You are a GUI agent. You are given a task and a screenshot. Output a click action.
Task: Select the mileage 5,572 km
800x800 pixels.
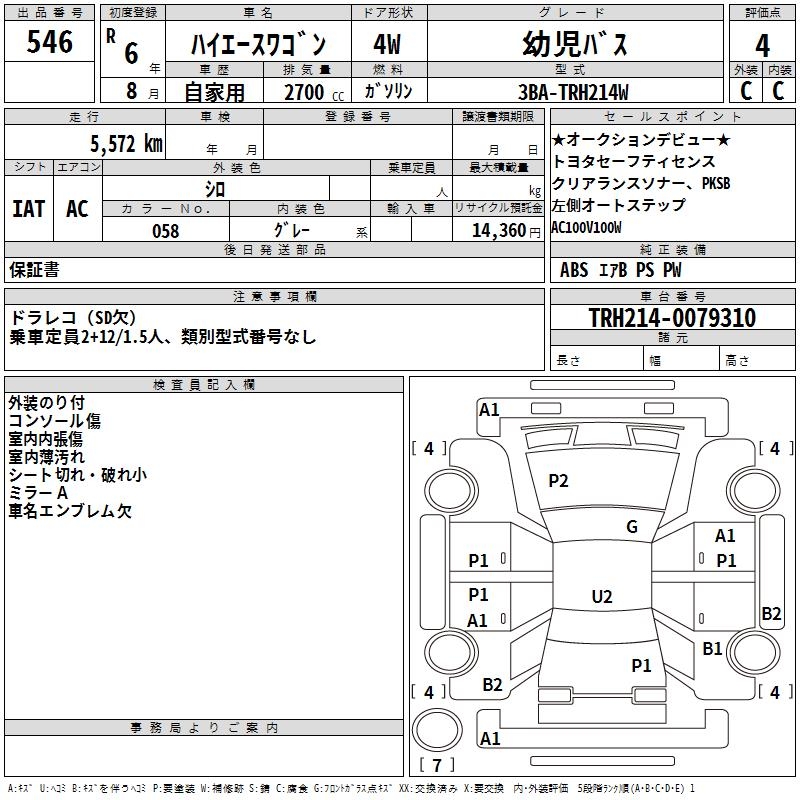(127, 143)
